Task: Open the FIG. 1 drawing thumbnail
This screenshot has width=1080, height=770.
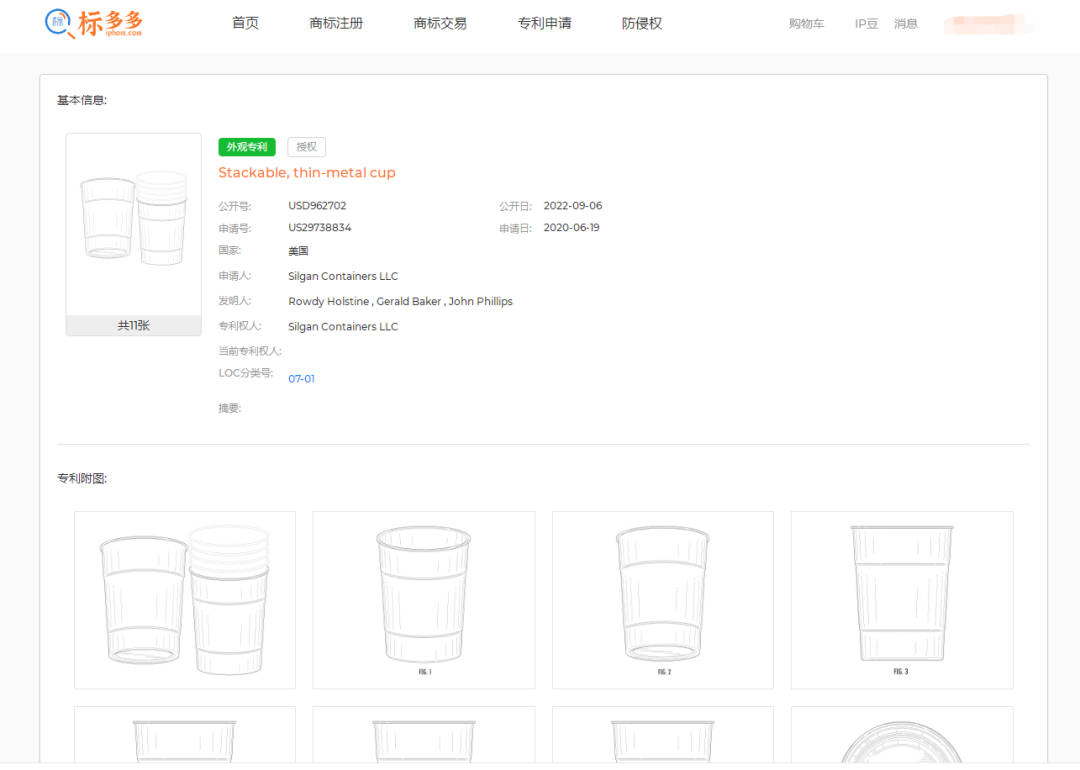Action: click(424, 600)
